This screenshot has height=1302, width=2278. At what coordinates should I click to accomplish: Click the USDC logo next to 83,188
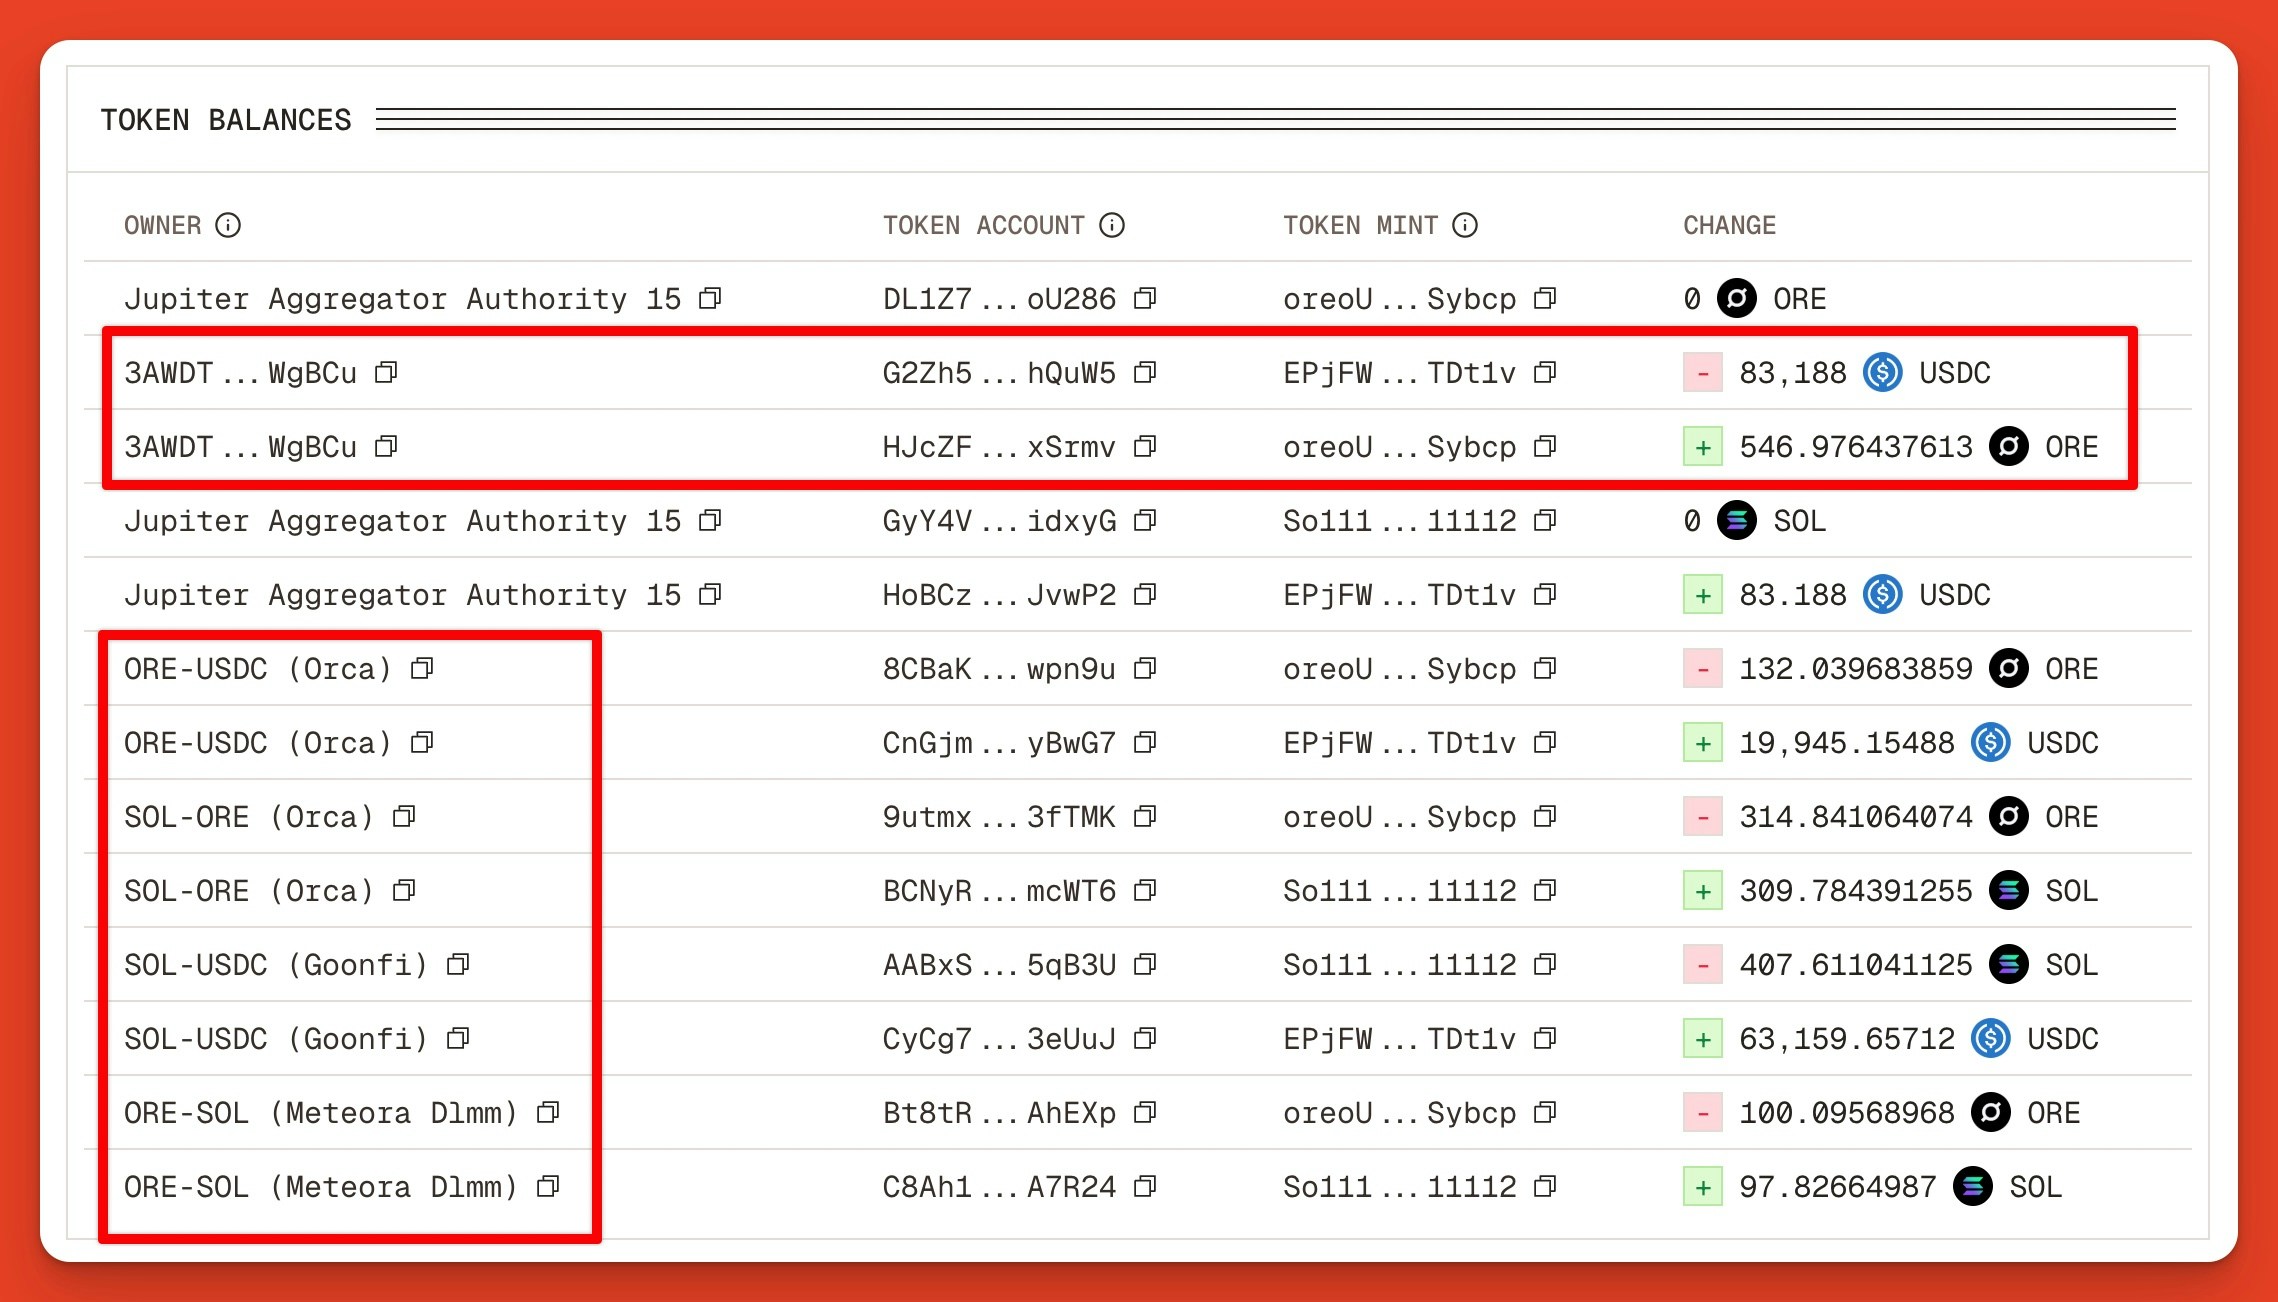1884,372
